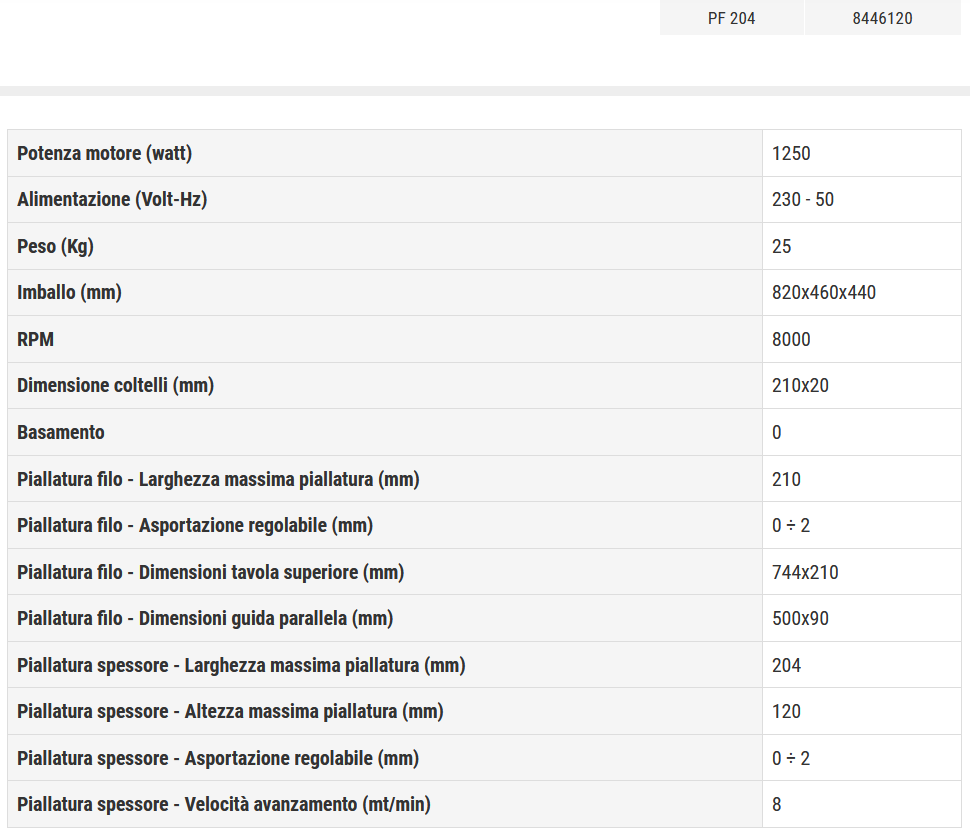Click the 210x20 knife dimension value
Image resolution: width=970 pixels, height=835 pixels.
tap(800, 385)
